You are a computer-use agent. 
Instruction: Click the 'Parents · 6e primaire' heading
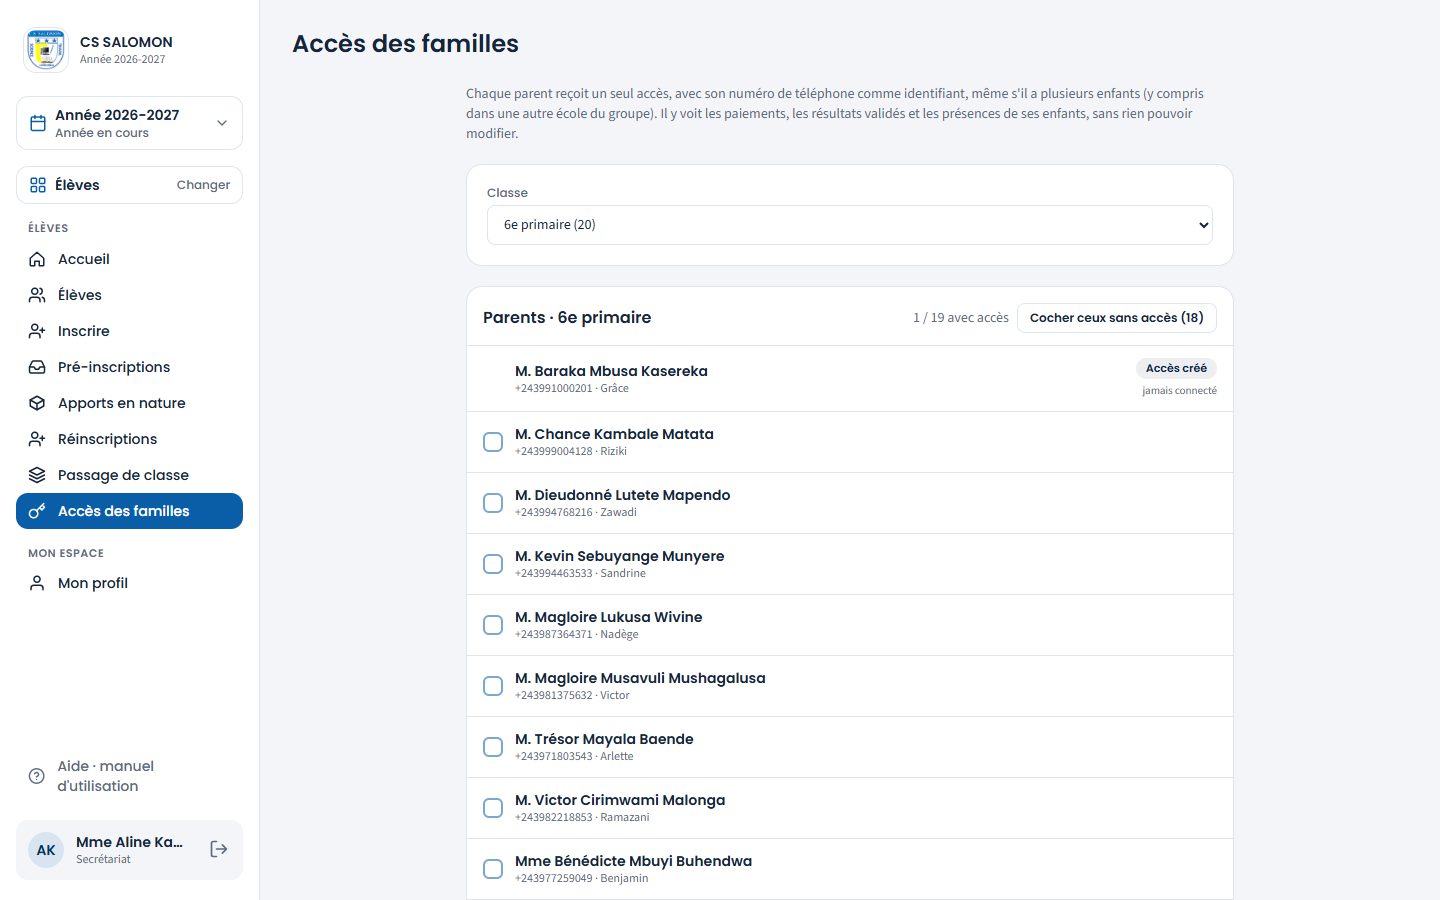pos(567,317)
